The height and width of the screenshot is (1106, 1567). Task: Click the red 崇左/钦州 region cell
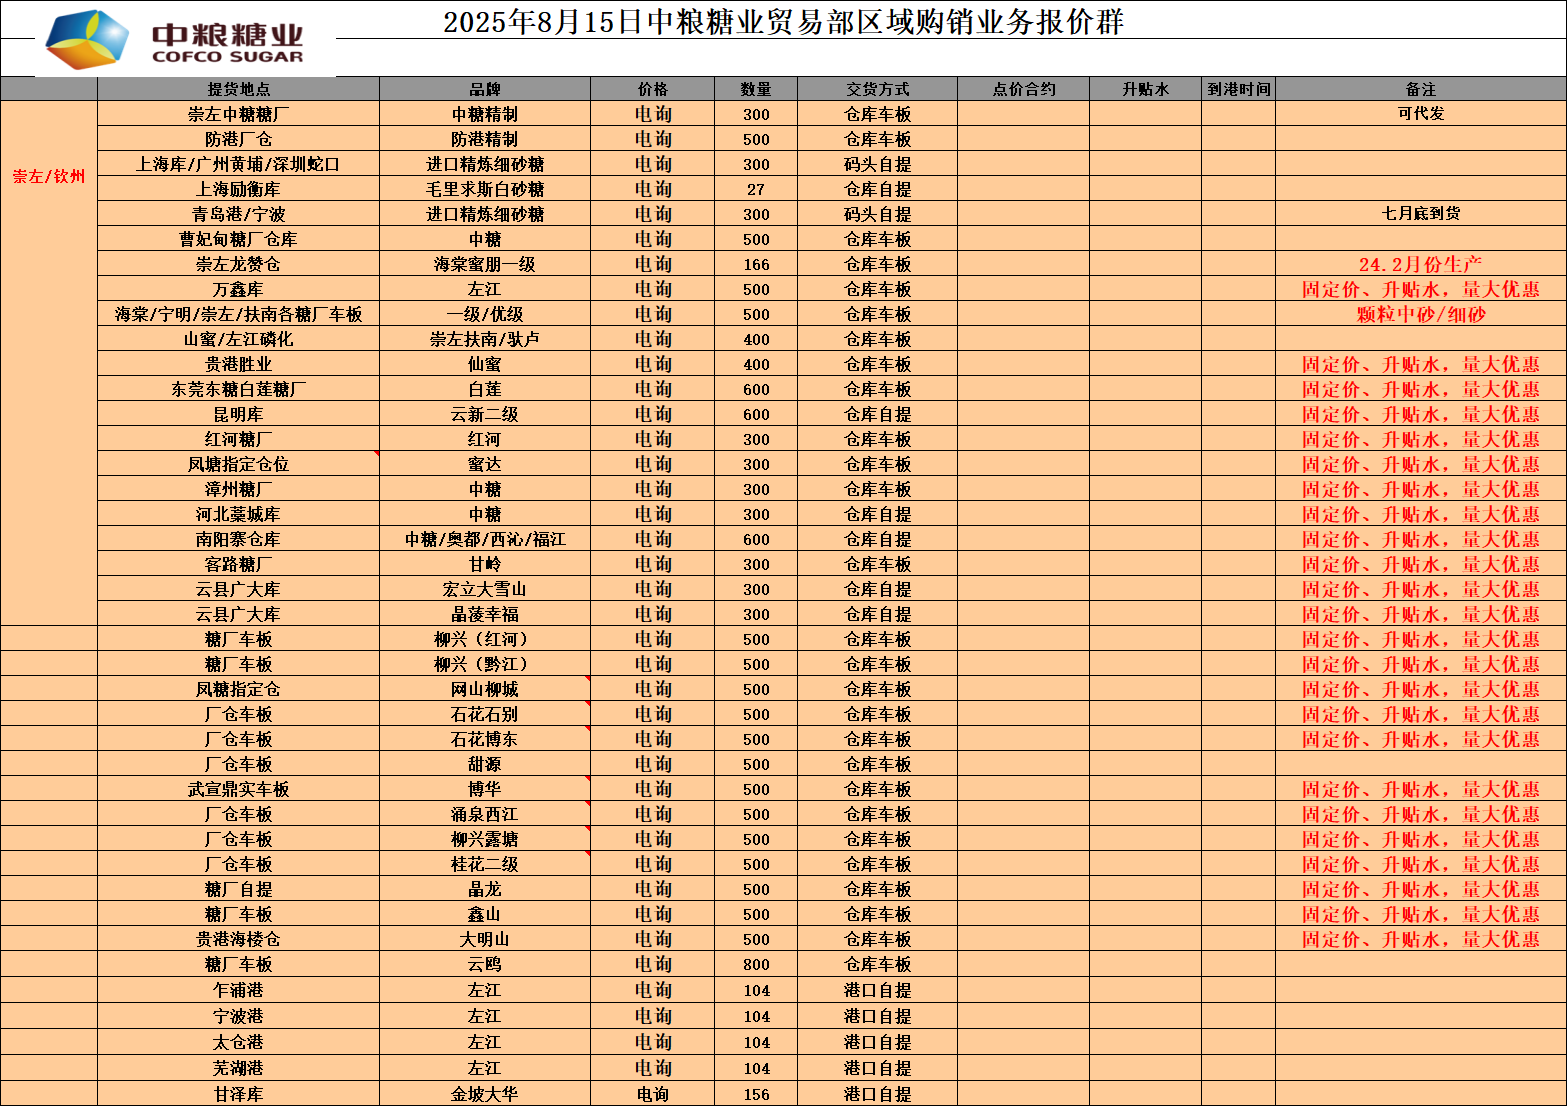pyautogui.click(x=49, y=177)
